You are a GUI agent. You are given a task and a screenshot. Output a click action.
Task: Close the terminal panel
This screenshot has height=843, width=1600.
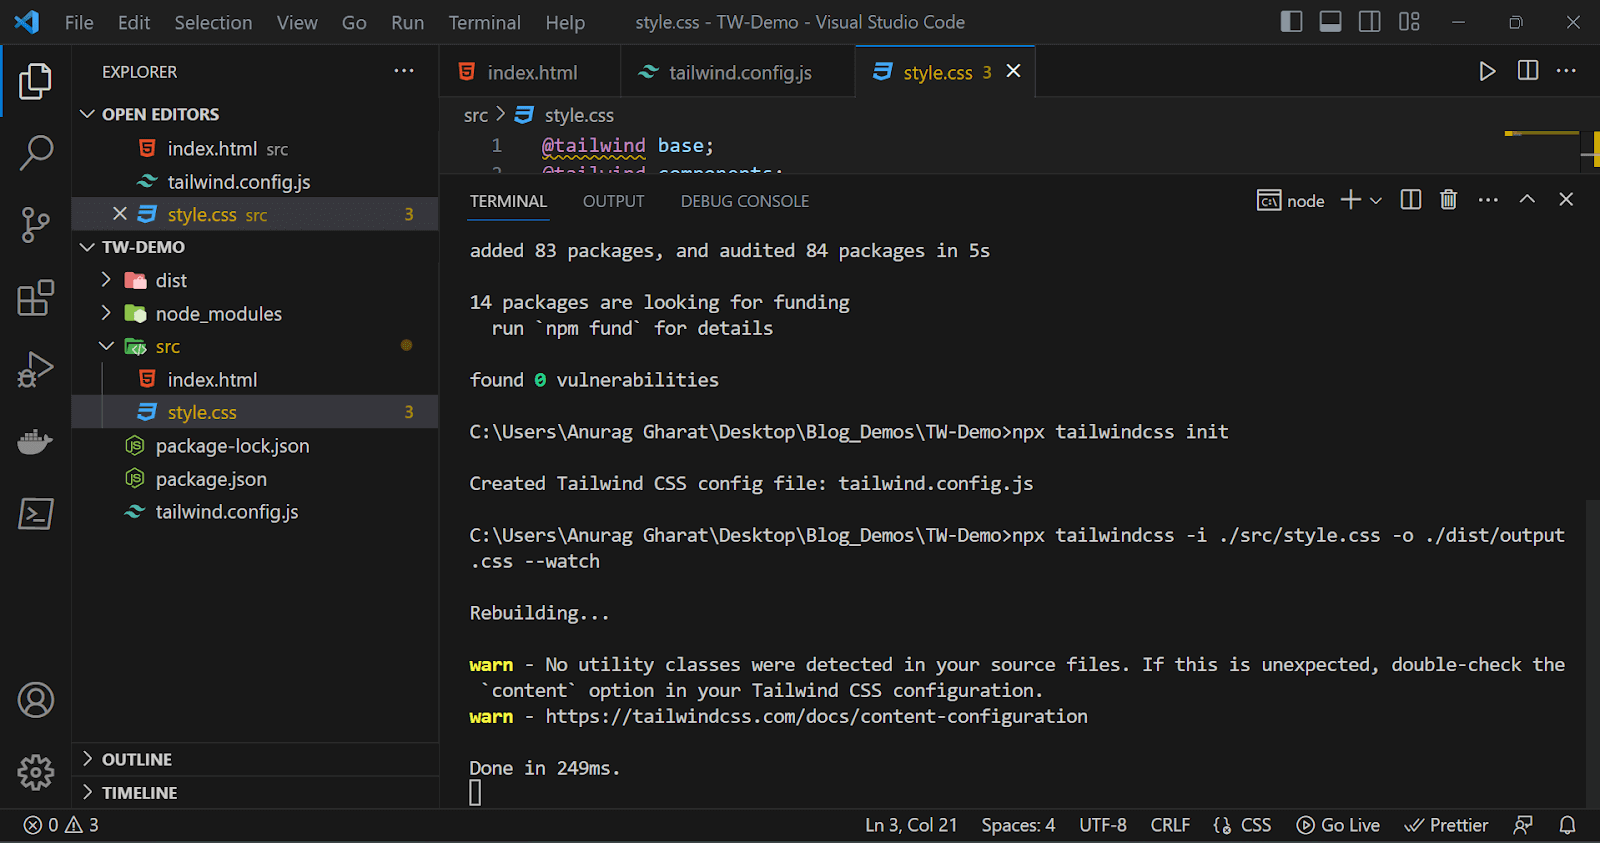click(x=1566, y=200)
